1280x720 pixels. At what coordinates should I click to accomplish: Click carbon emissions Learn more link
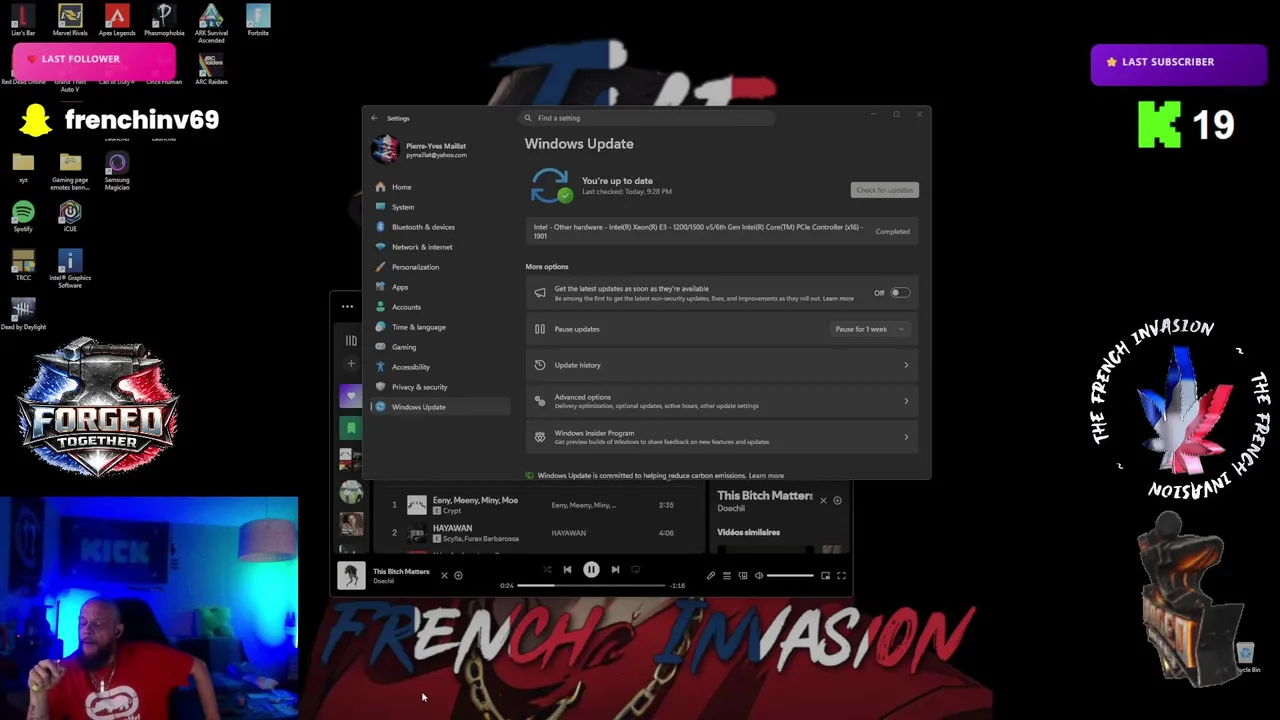(x=766, y=476)
